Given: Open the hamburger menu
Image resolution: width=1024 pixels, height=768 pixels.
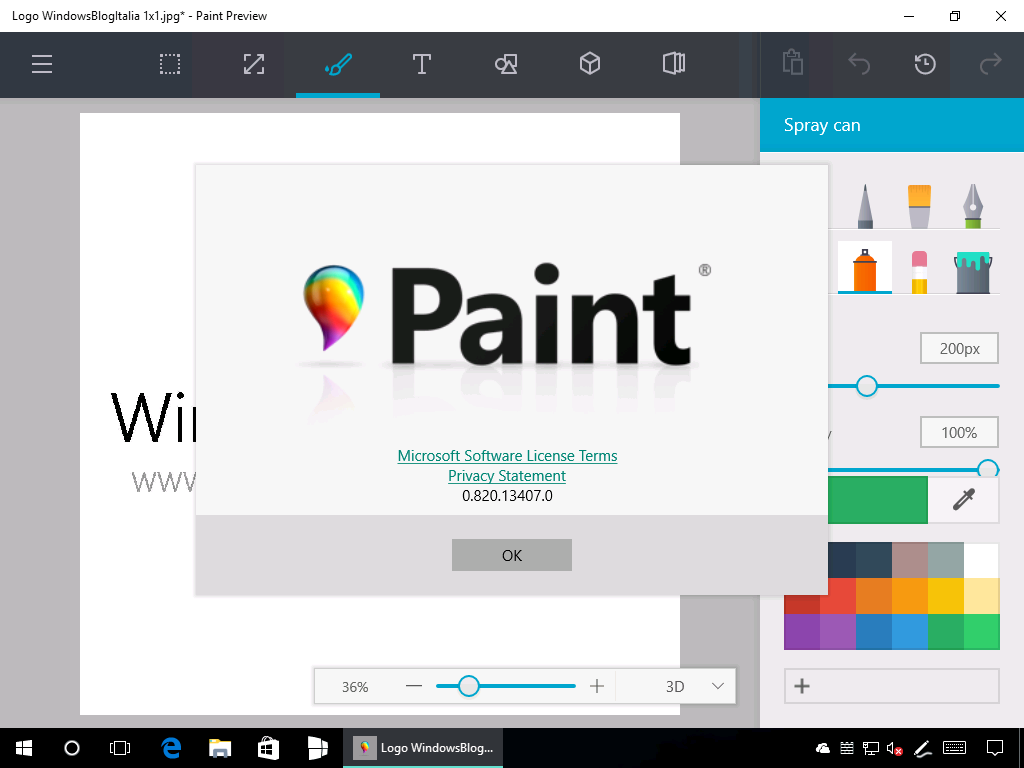Looking at the screenshot, I should 41,64.
